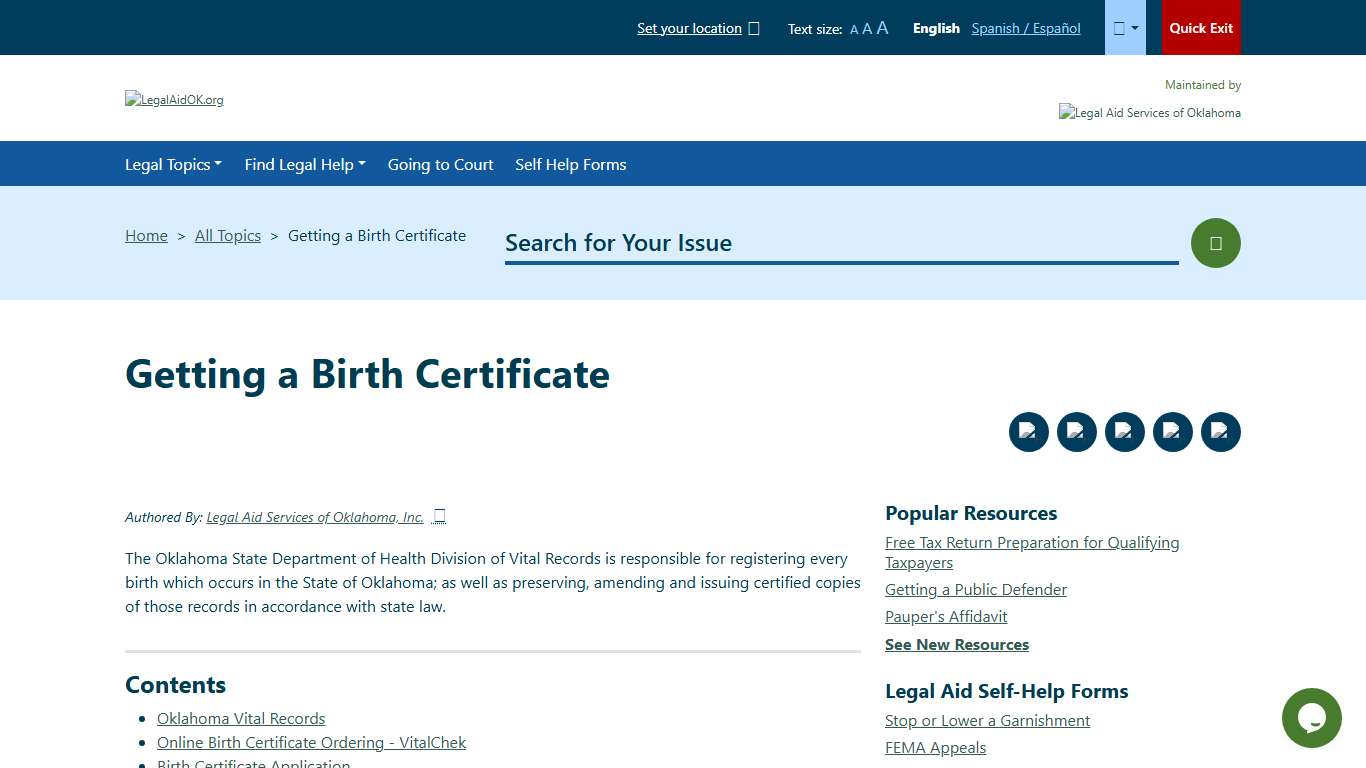Click the last share icon in the row
This screenshot has height=768, width=1366.
point(1220,431)
